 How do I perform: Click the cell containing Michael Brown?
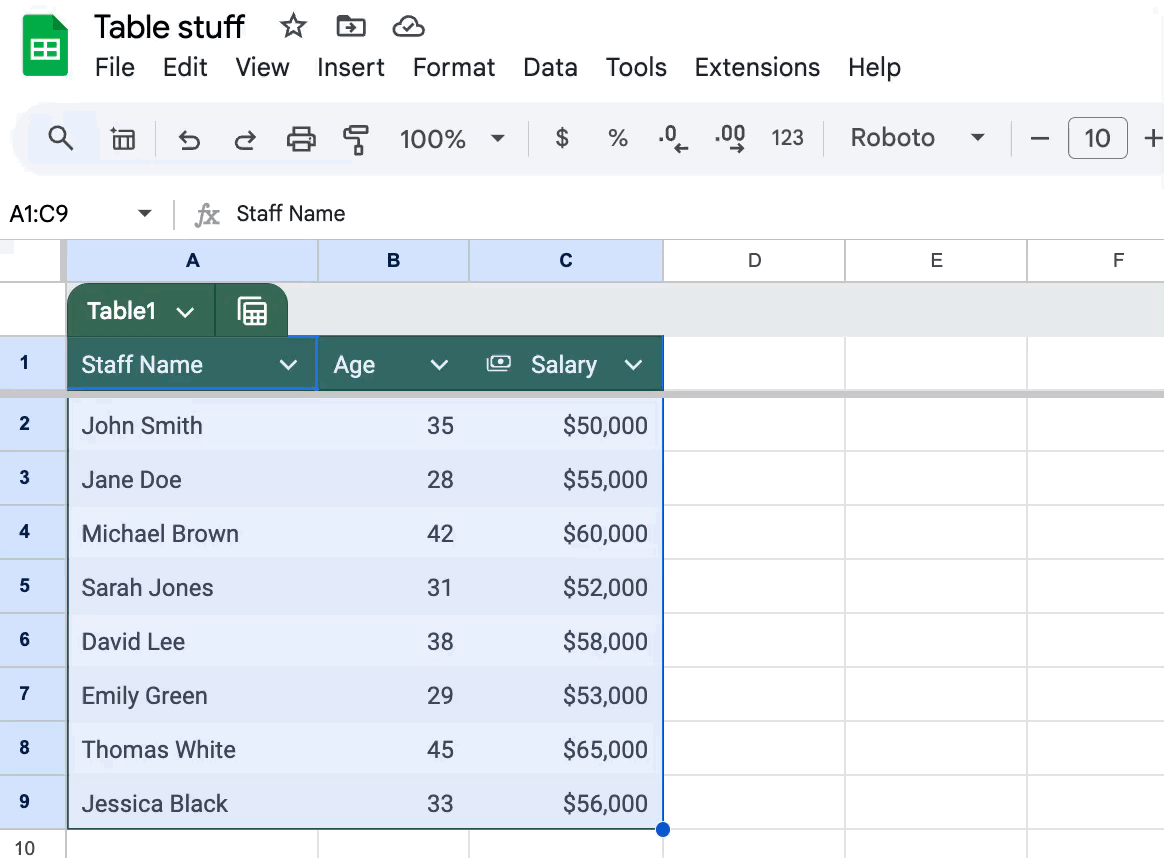(x=160, y=534)
